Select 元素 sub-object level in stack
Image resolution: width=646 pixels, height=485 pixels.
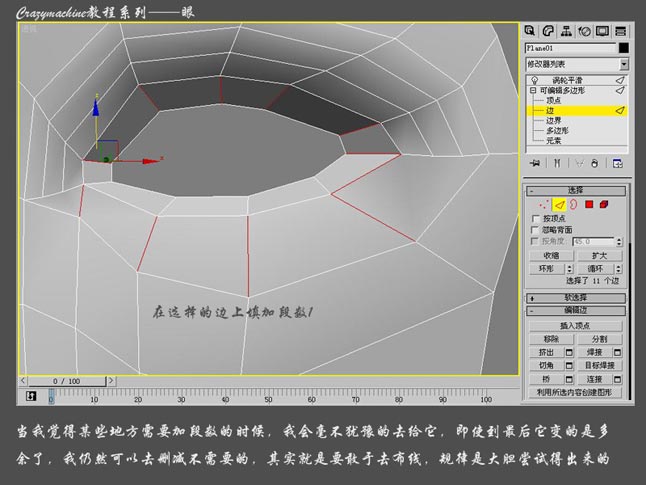click(553, 141)
